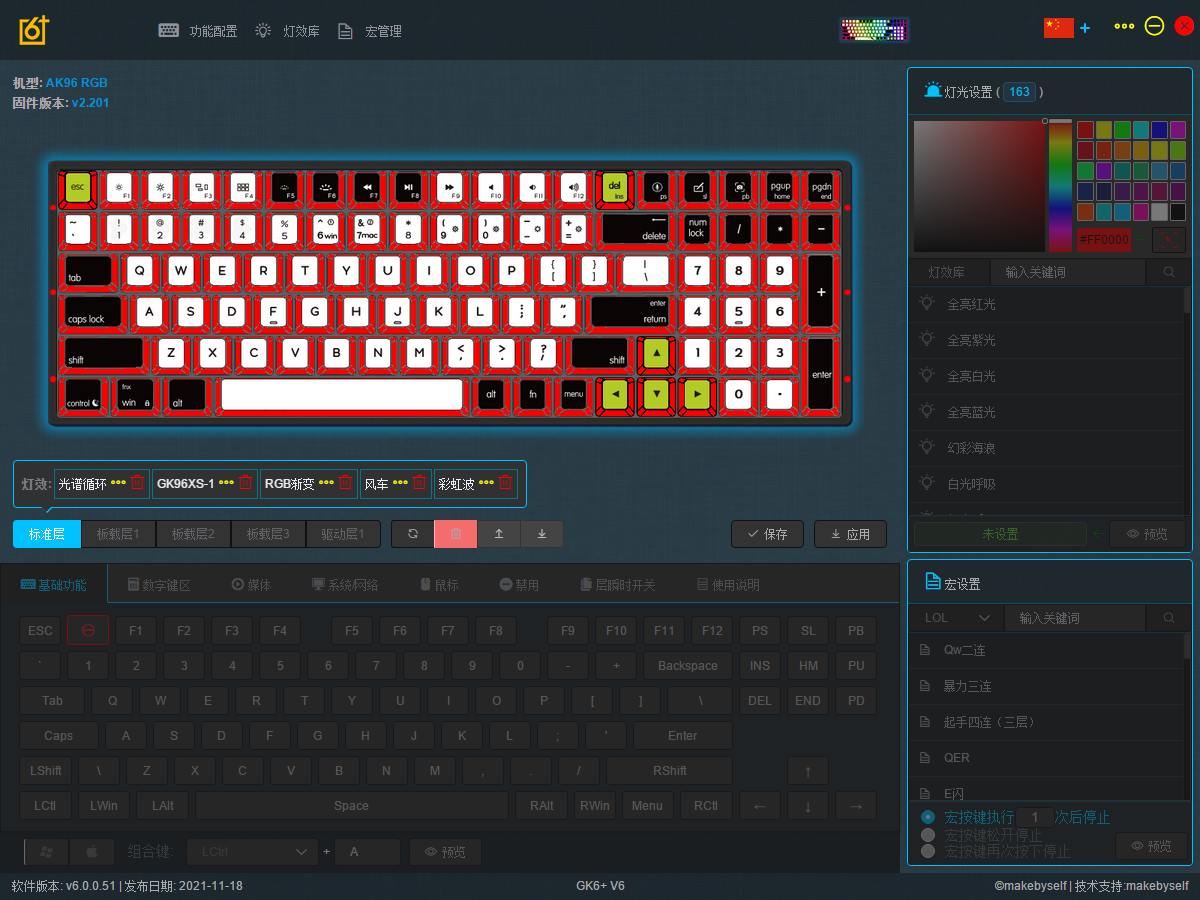The width and height of the screenshot is (1200, 900).
Task: Select the Apple macOS icon button
Action: [x=91, y=852]
